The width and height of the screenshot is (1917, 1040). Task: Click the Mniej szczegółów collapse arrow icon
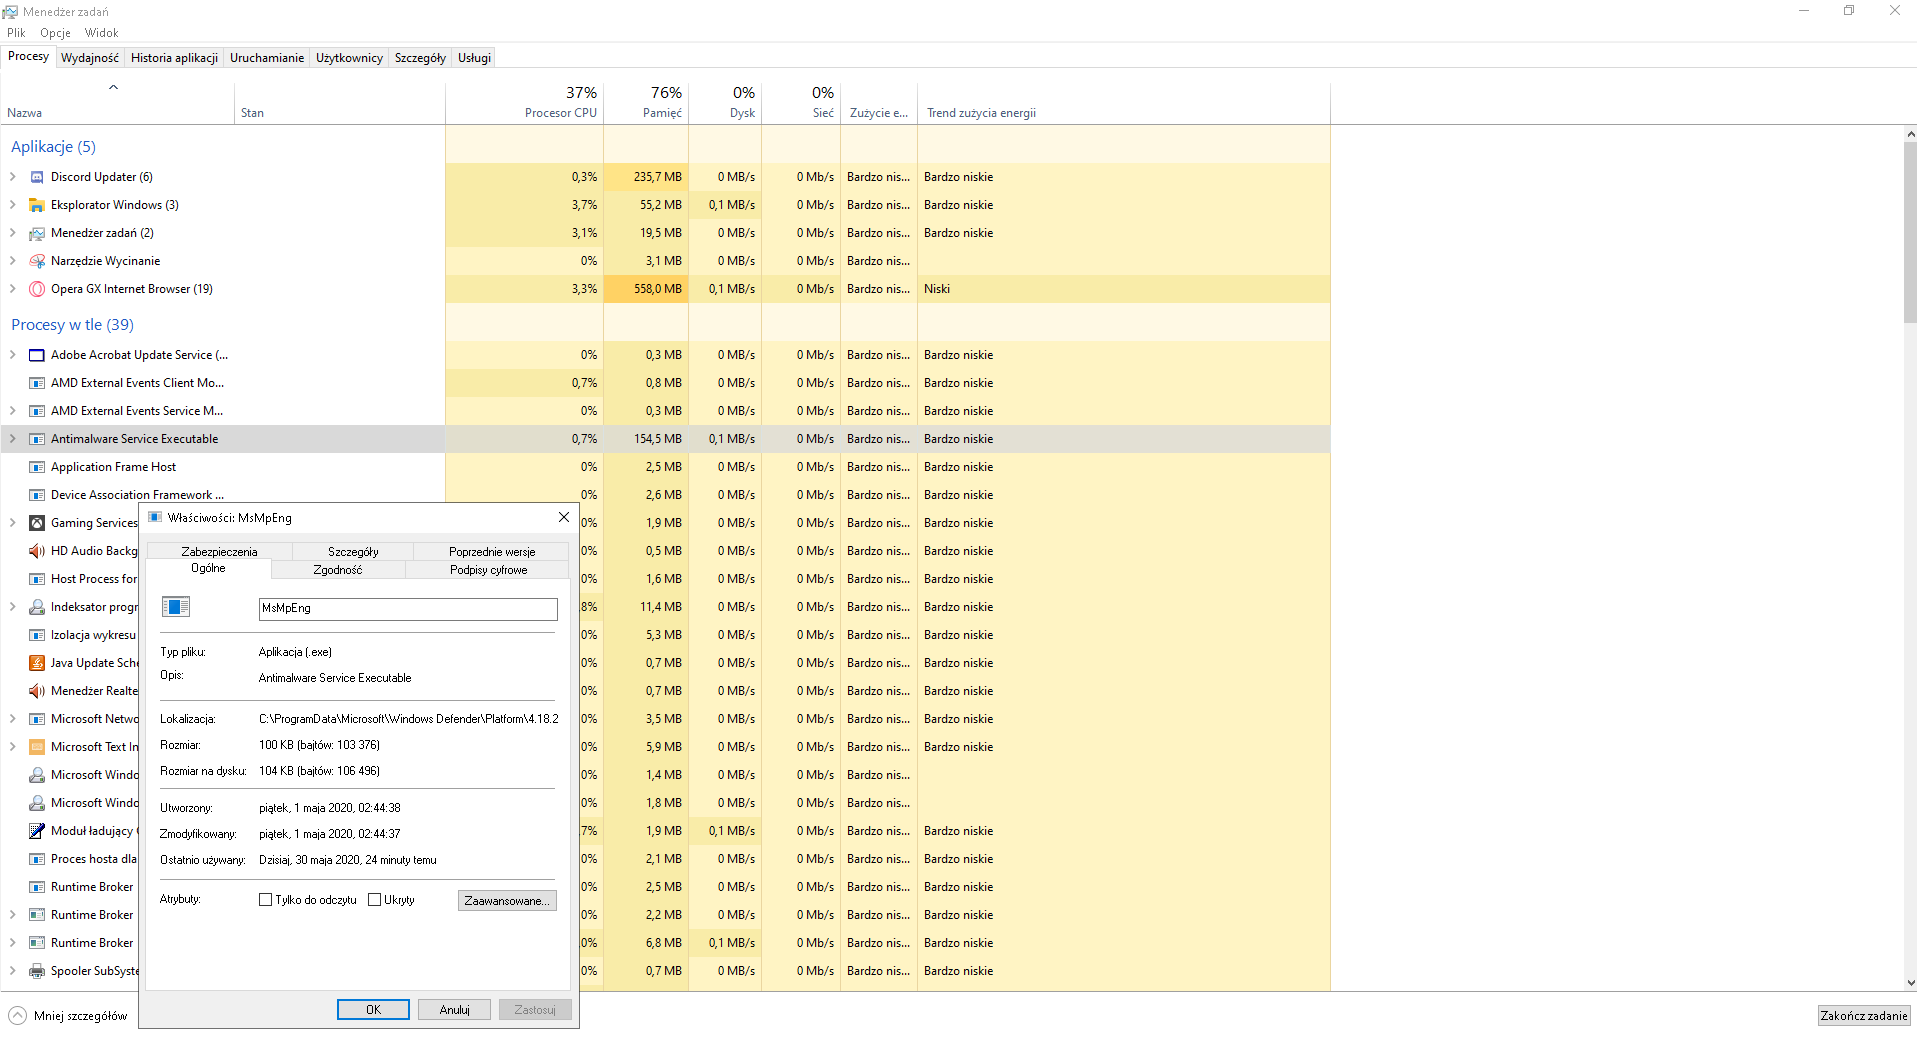tap(17, 1016)
